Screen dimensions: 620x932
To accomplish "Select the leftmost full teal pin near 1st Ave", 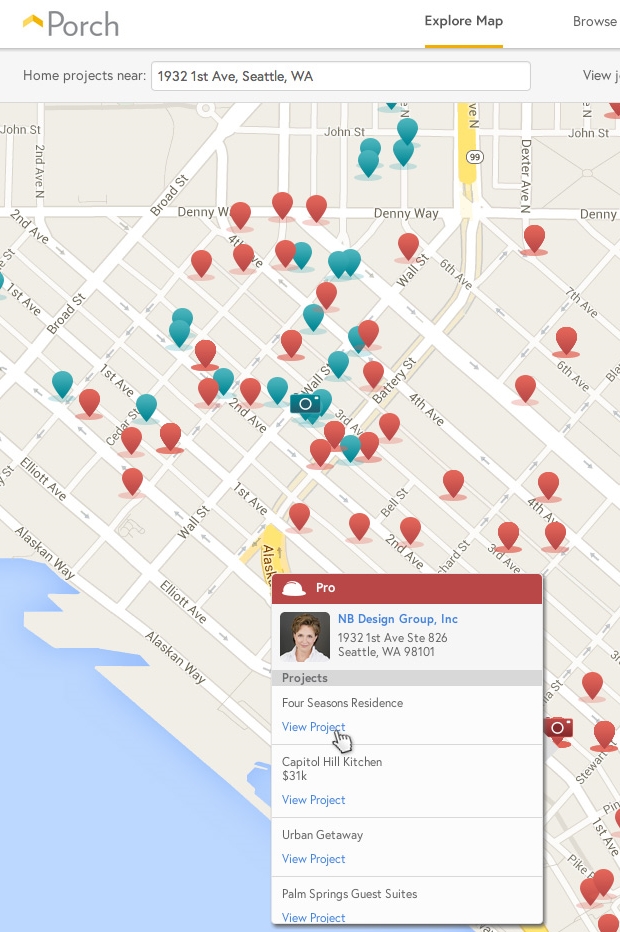I will [62, 383].
